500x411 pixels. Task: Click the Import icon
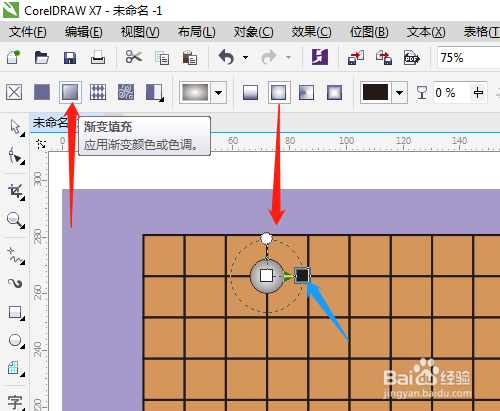356,57
